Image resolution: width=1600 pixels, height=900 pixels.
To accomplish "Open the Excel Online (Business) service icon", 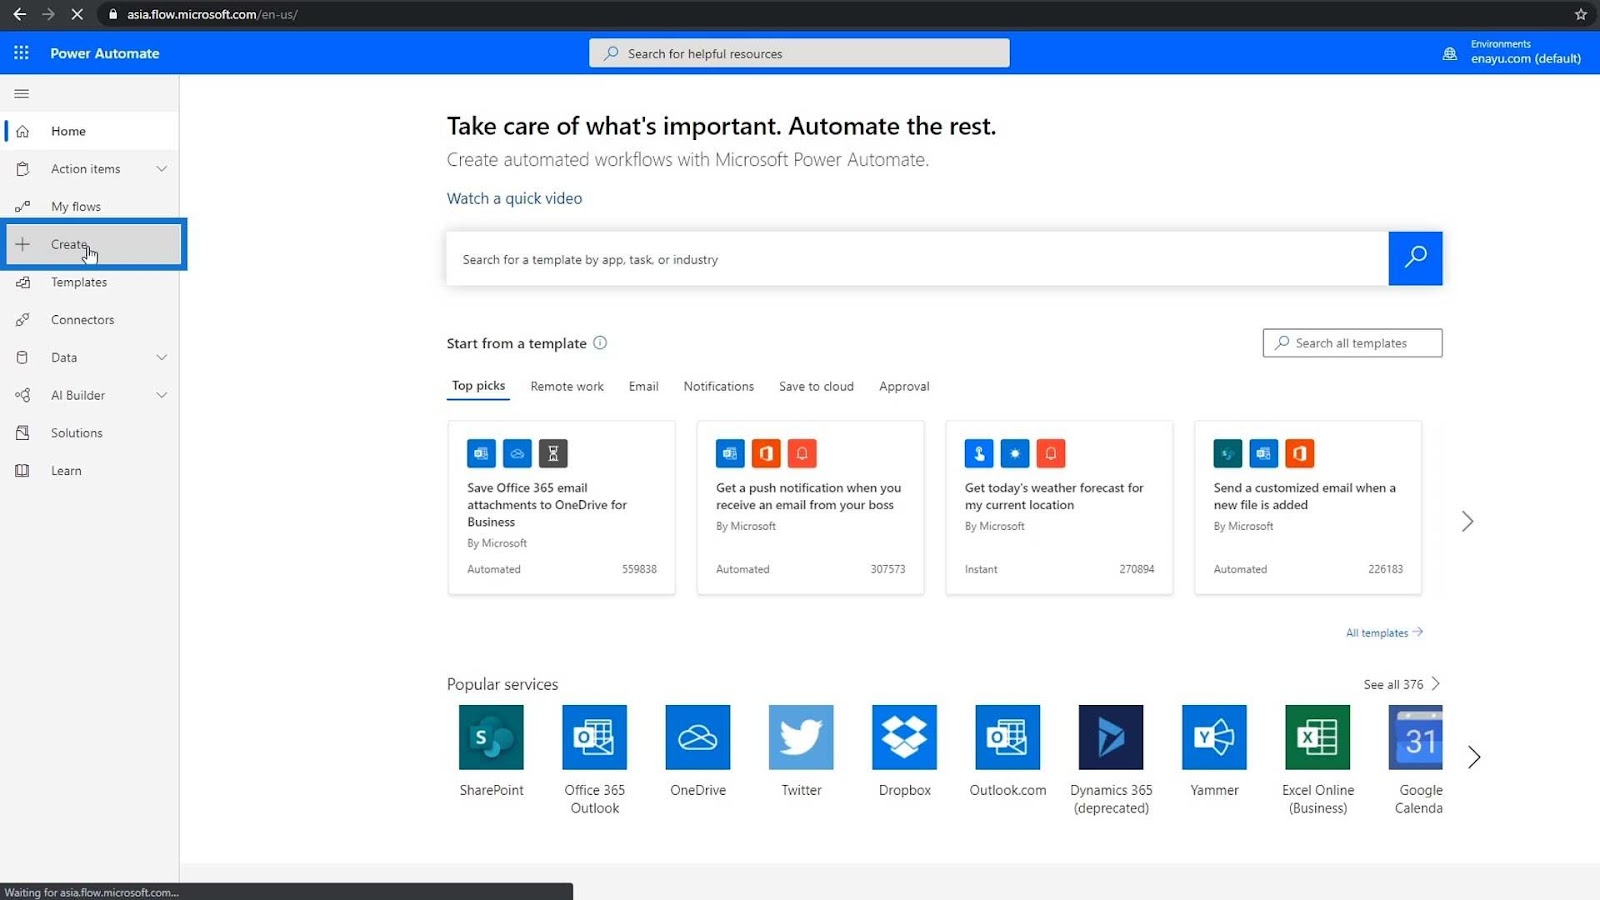I will pyautogui.click(x=1318, y=737).
